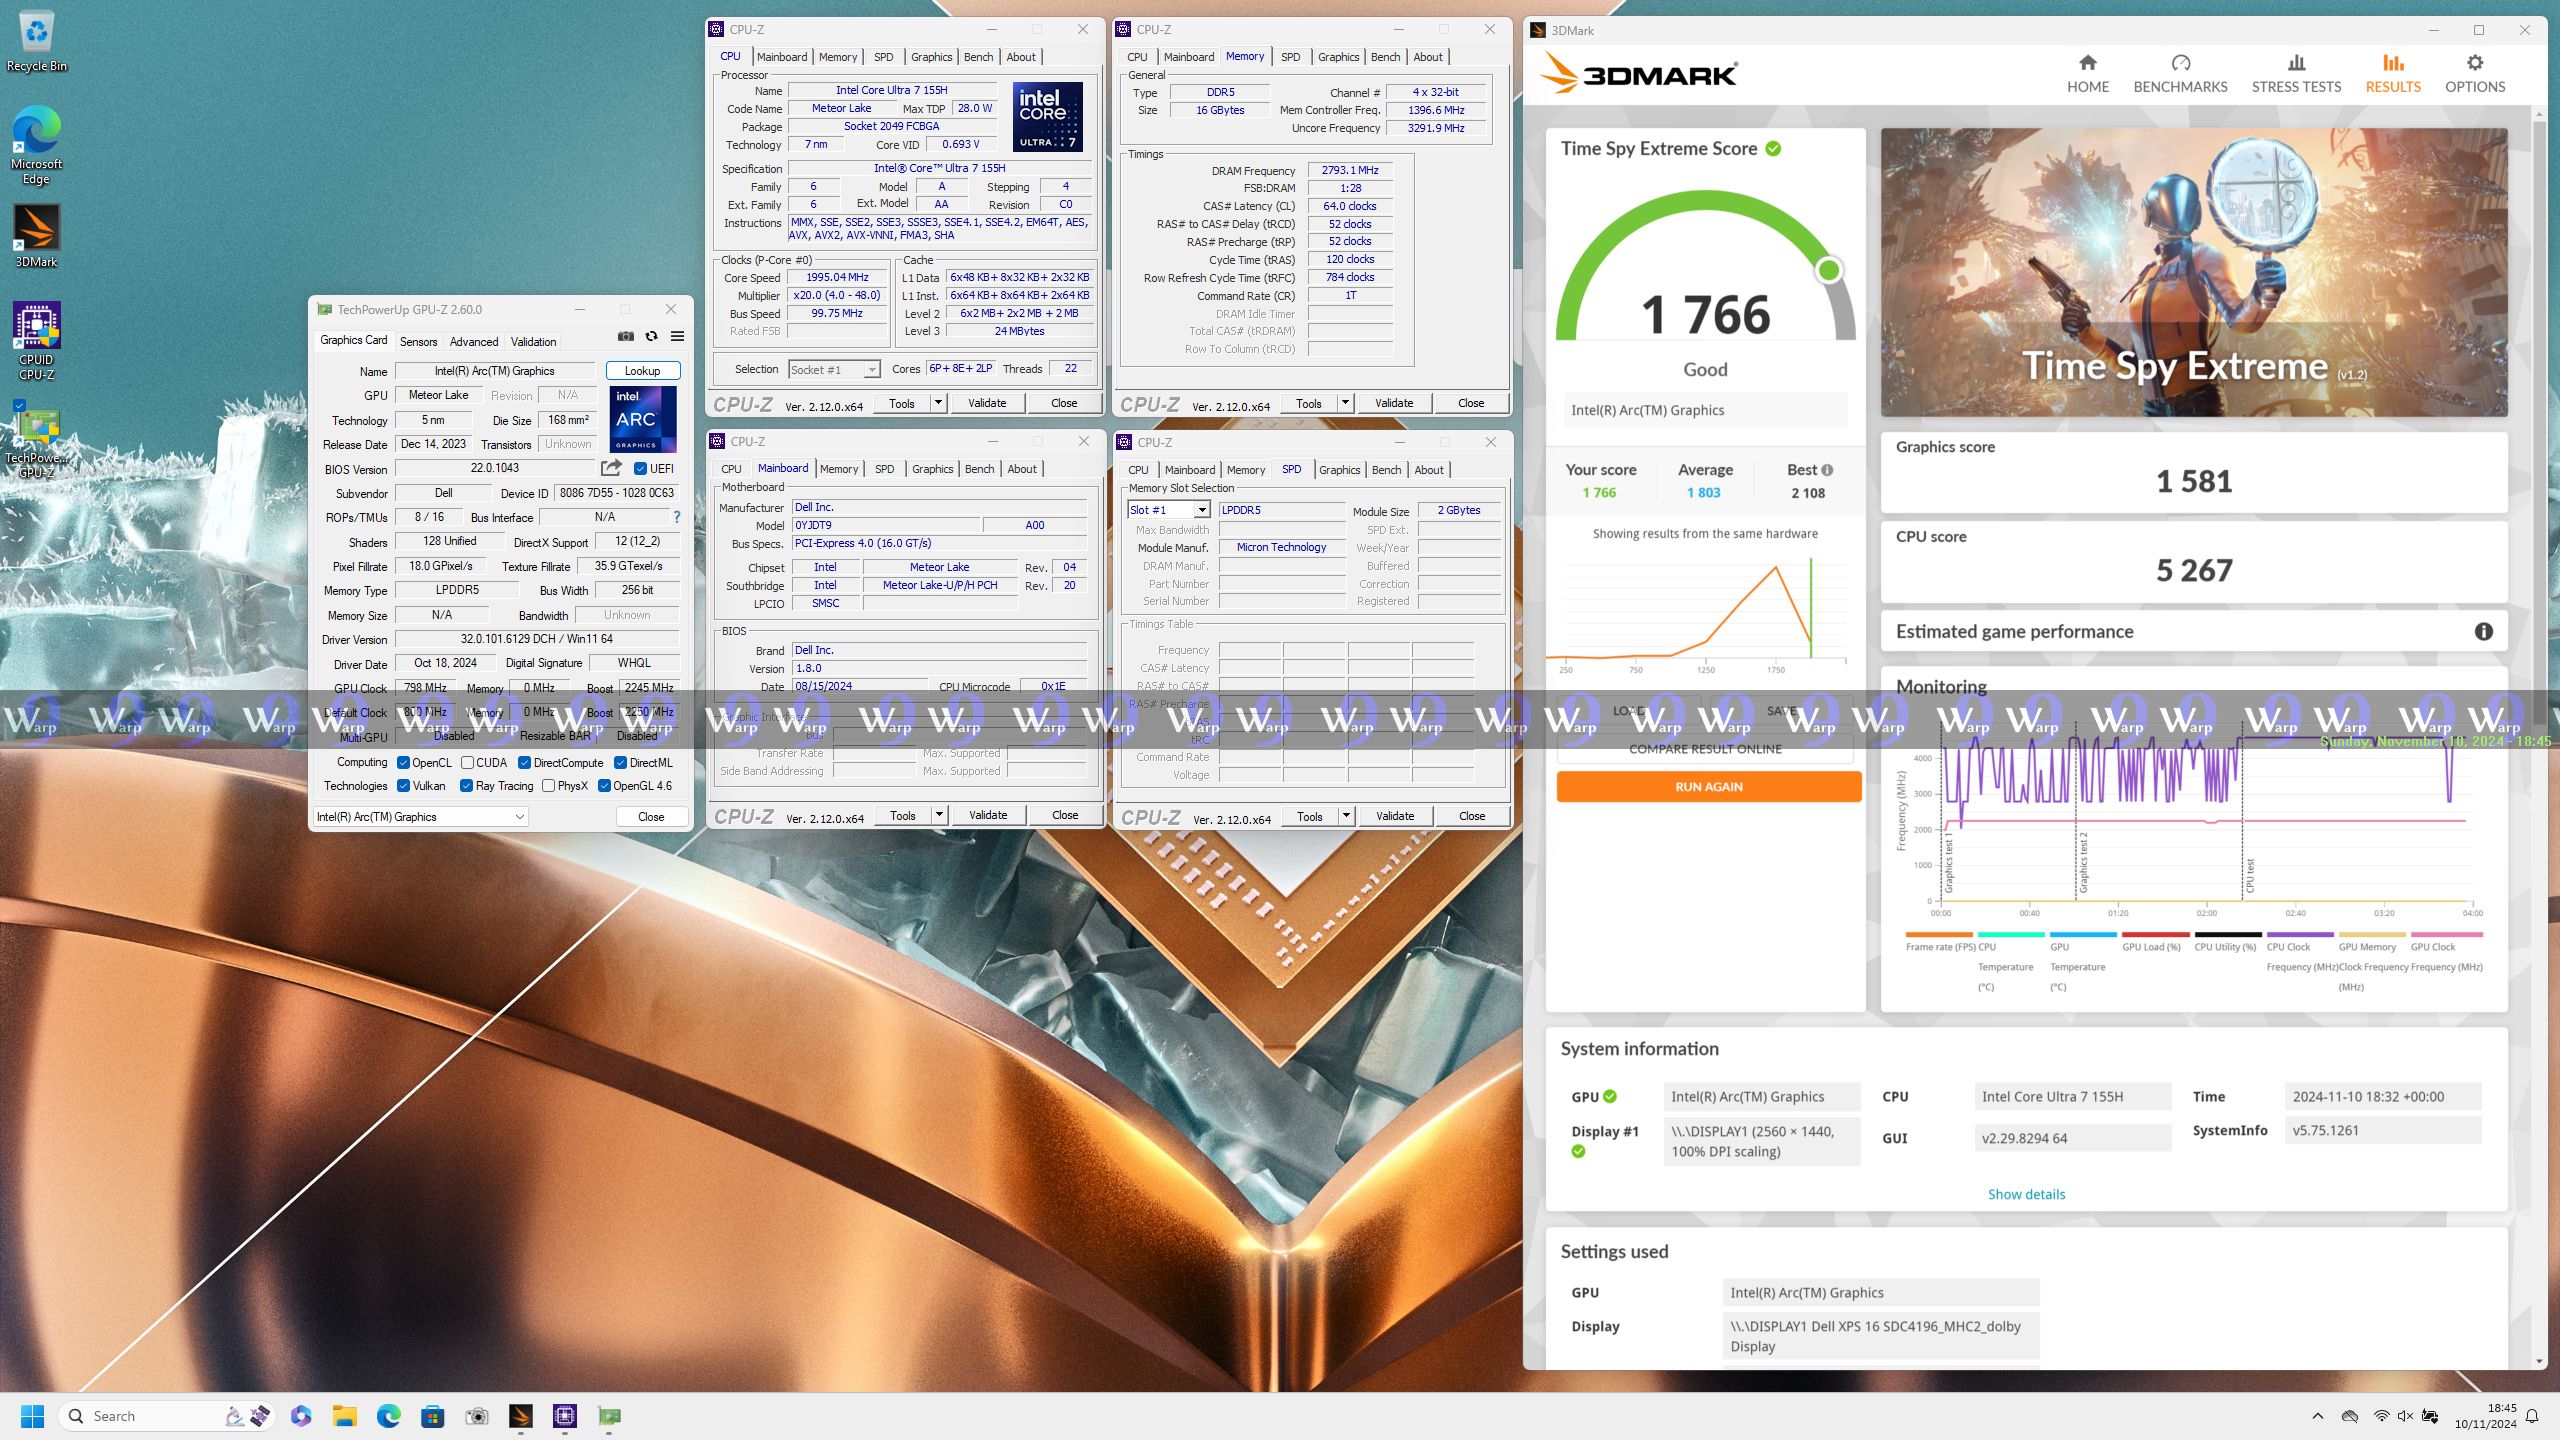Open the RESULTS section in 3DMark

2392,75
